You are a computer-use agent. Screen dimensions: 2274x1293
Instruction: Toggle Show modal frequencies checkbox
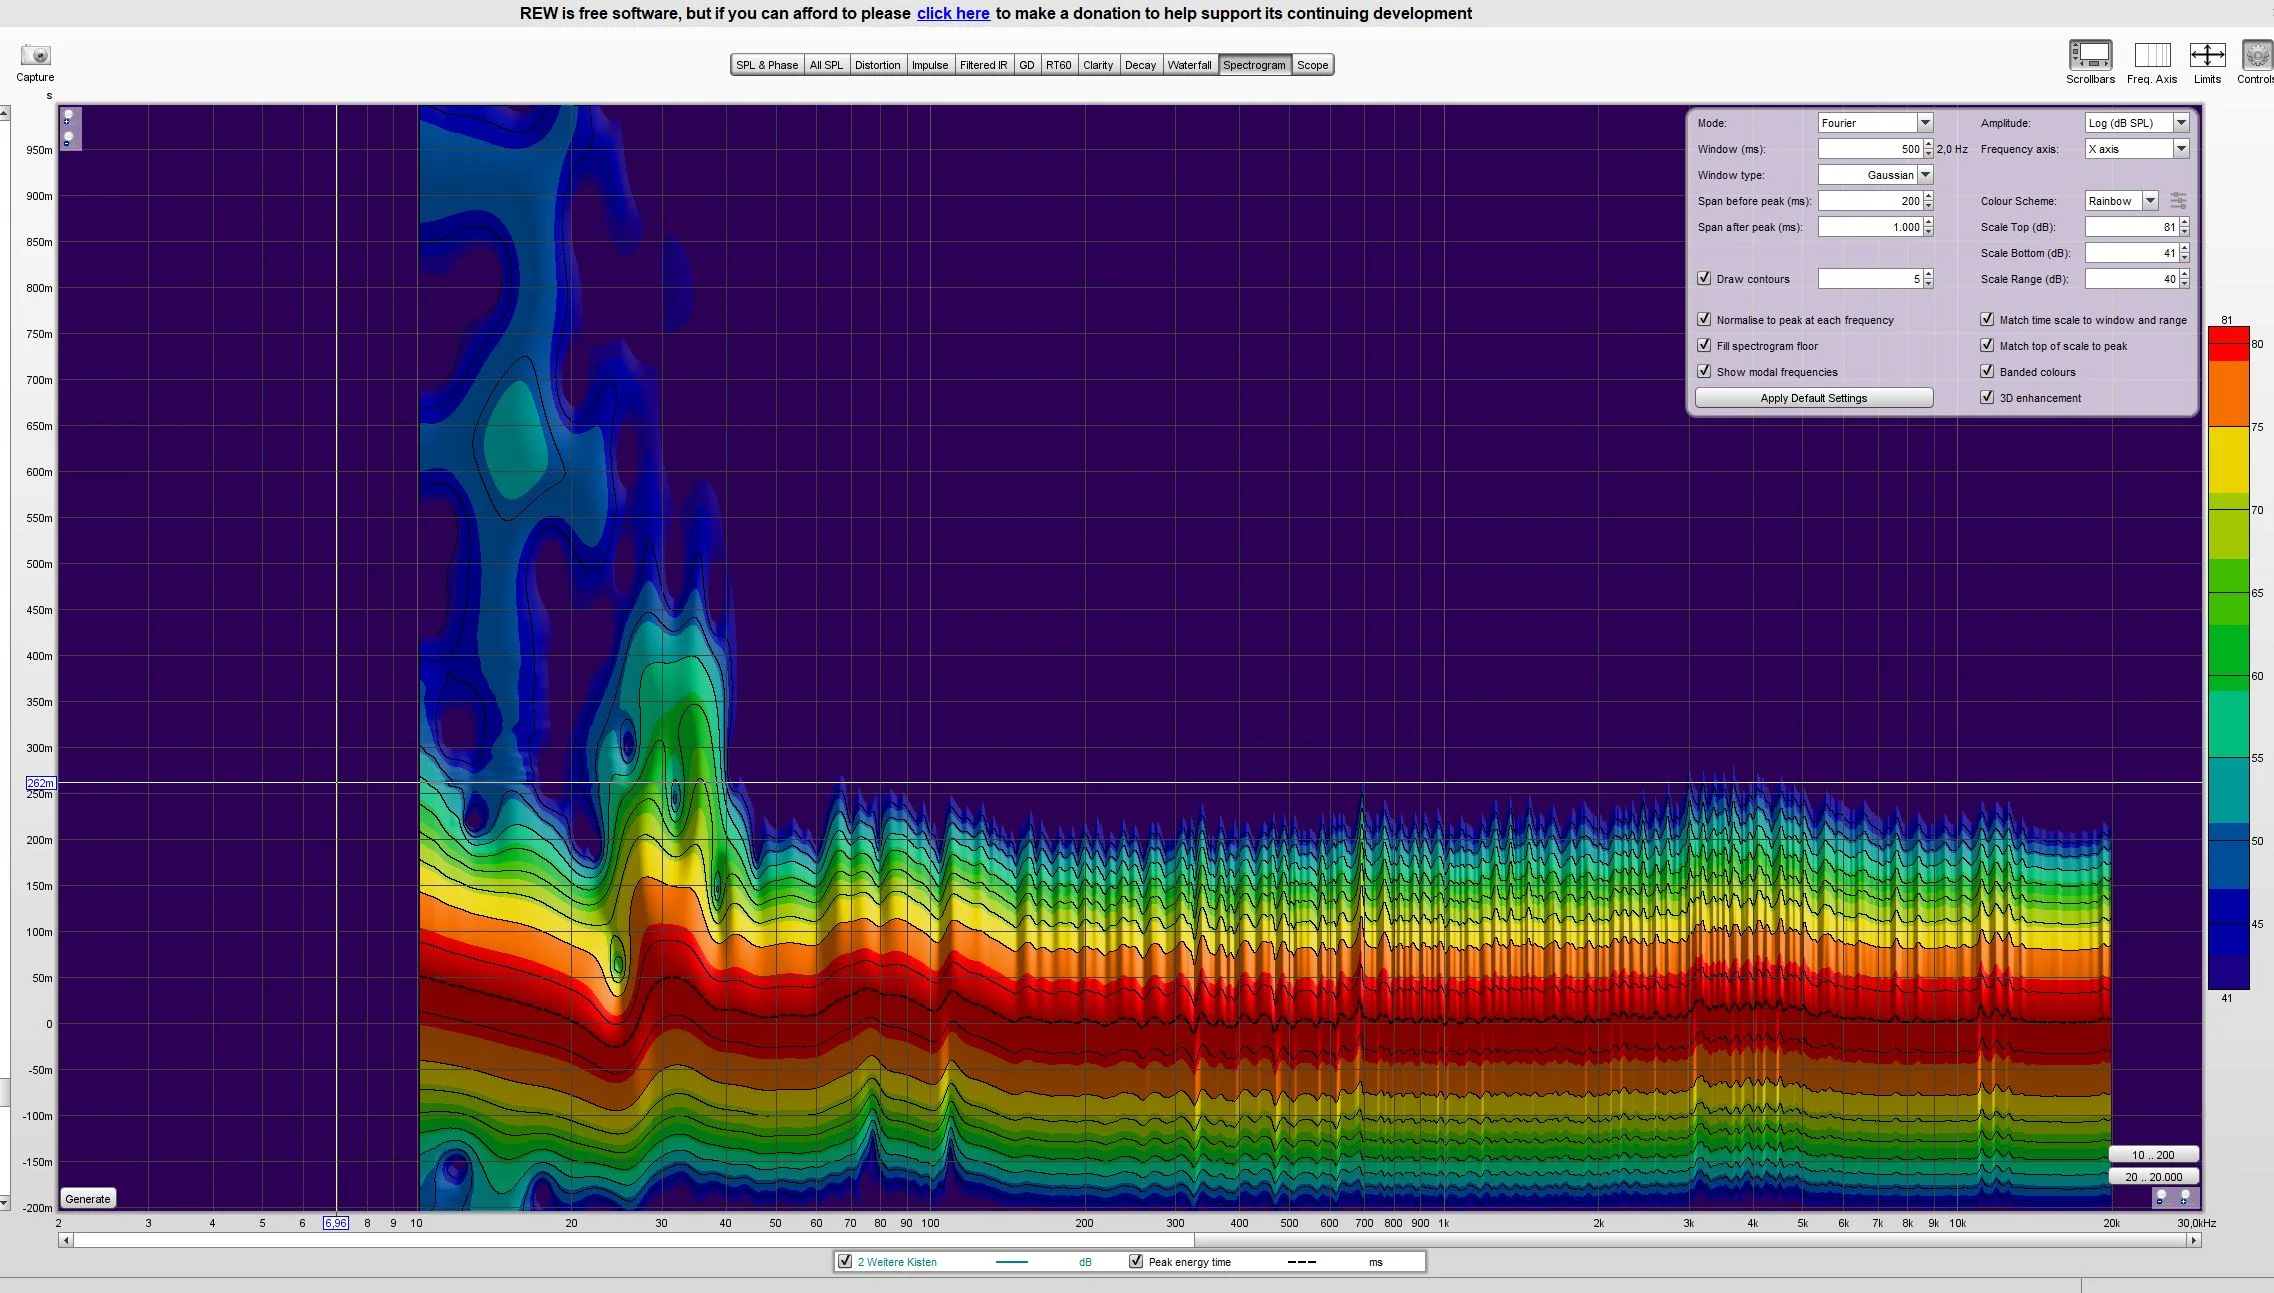[x=1704, y=371]
